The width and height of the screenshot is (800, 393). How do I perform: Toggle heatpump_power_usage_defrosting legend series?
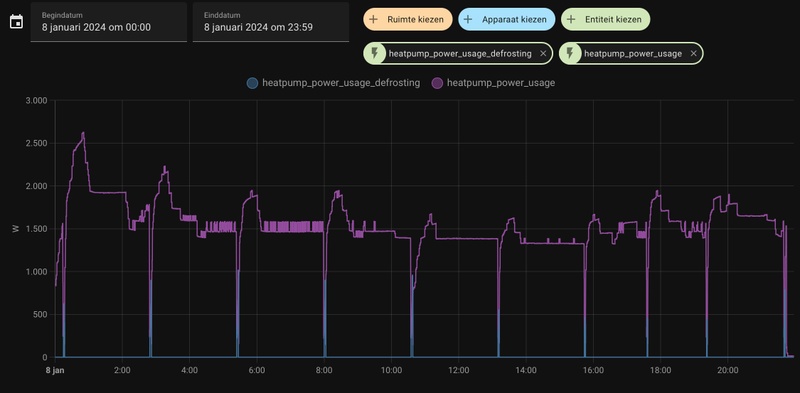coord(333,83)
